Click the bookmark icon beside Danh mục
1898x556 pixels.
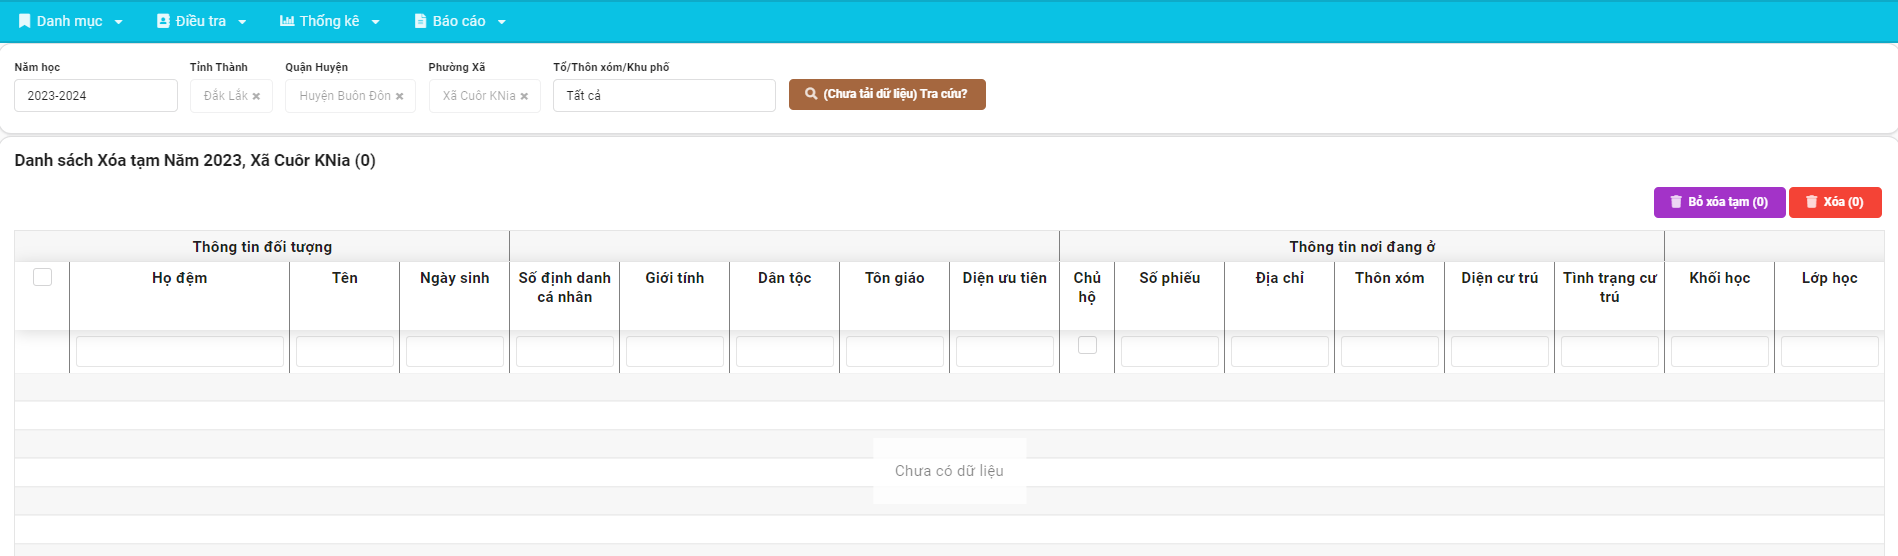pyautogui.click(x=25, y=21)
